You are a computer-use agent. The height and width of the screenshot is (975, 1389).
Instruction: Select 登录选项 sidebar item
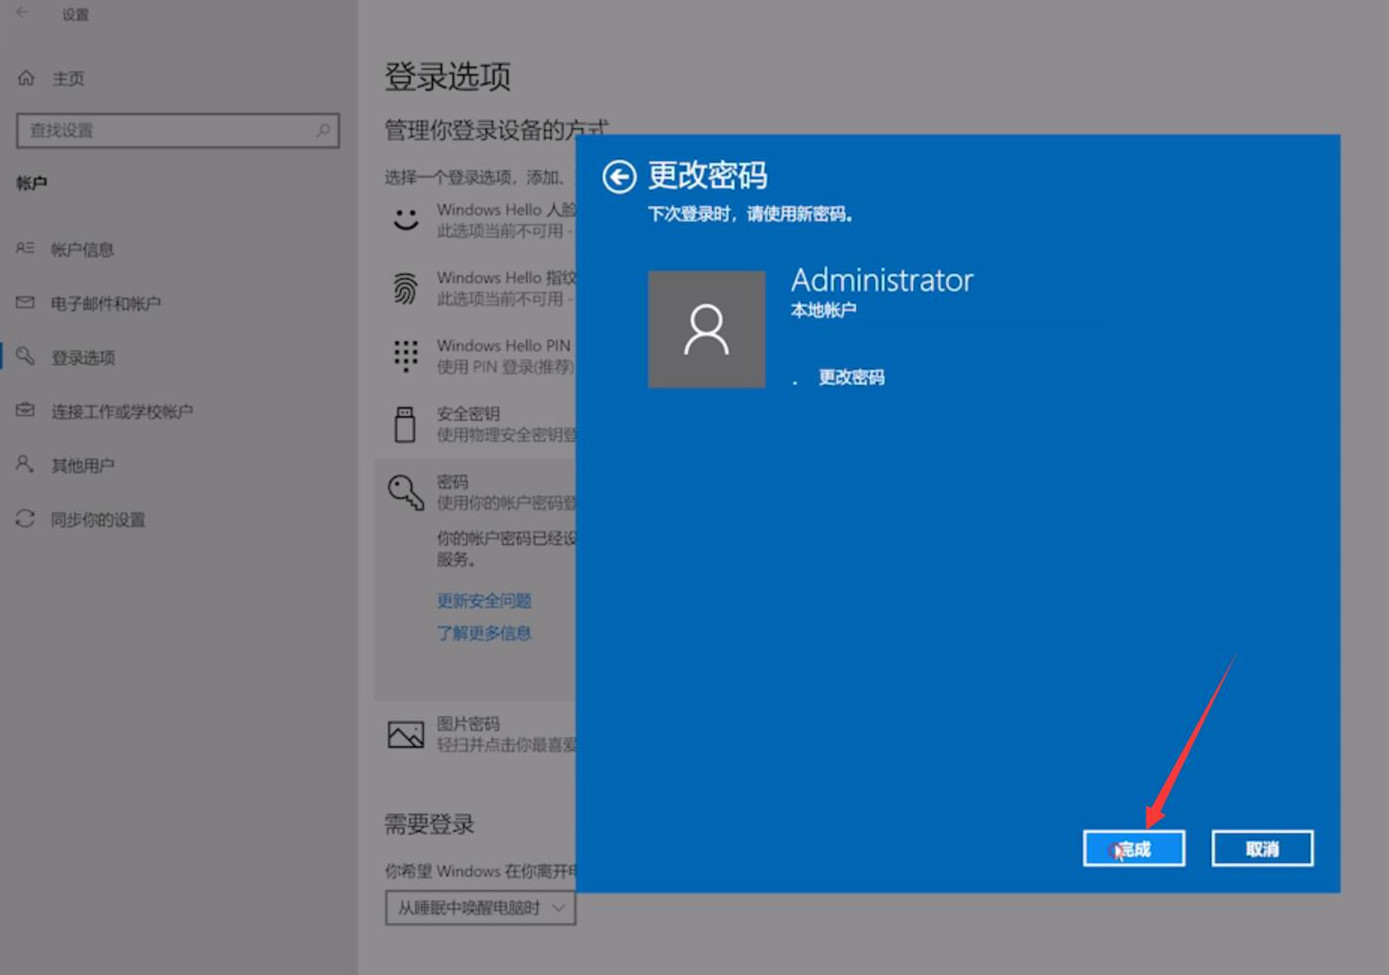point(83,357)
